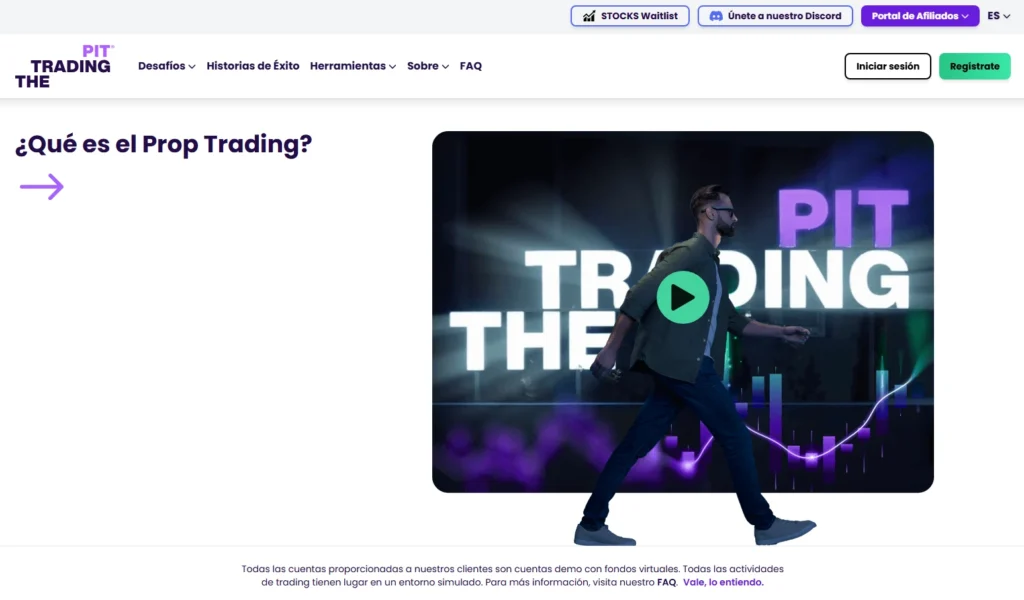Screen dimensions: 1024x600
Task: Click the ¿Qué es el Prop Trading? heading
Action: pyautogui.click(x=163, y=144)
